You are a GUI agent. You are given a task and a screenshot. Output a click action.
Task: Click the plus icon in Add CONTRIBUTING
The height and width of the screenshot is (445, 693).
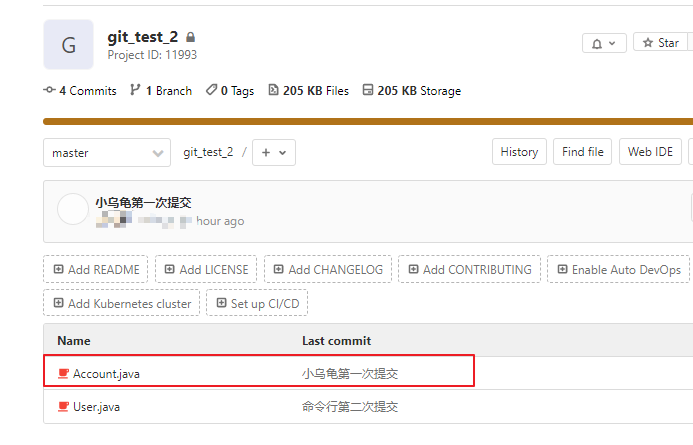(413, 269)
